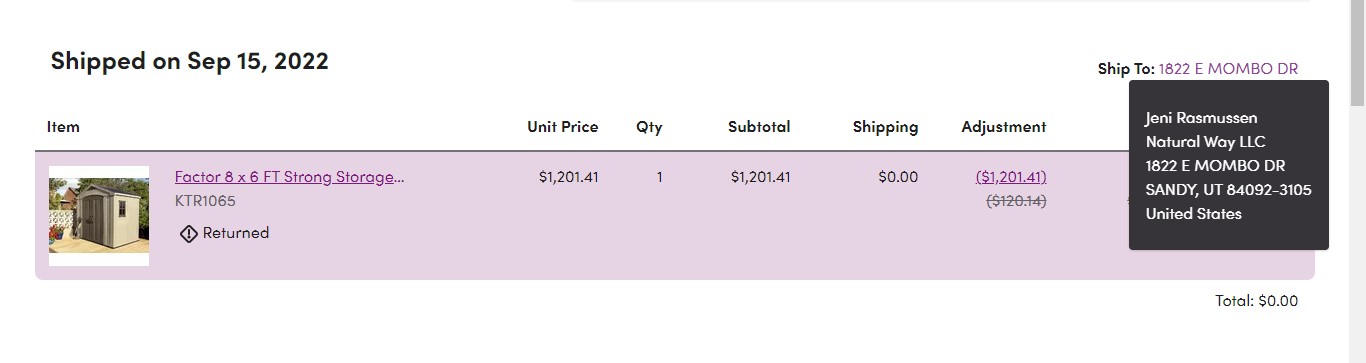Click the Item column header
Image resolution: width=1366 pixels, height=363 pixels.
tap(63, 127)
